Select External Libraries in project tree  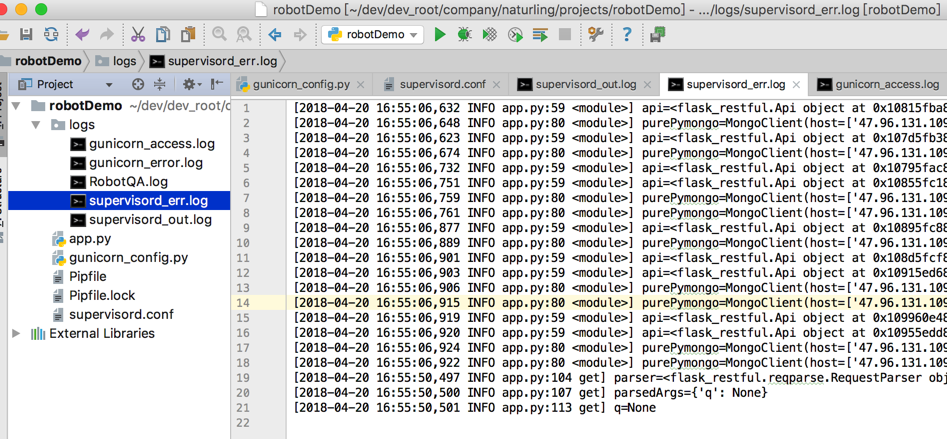click(x=102, y=333)
